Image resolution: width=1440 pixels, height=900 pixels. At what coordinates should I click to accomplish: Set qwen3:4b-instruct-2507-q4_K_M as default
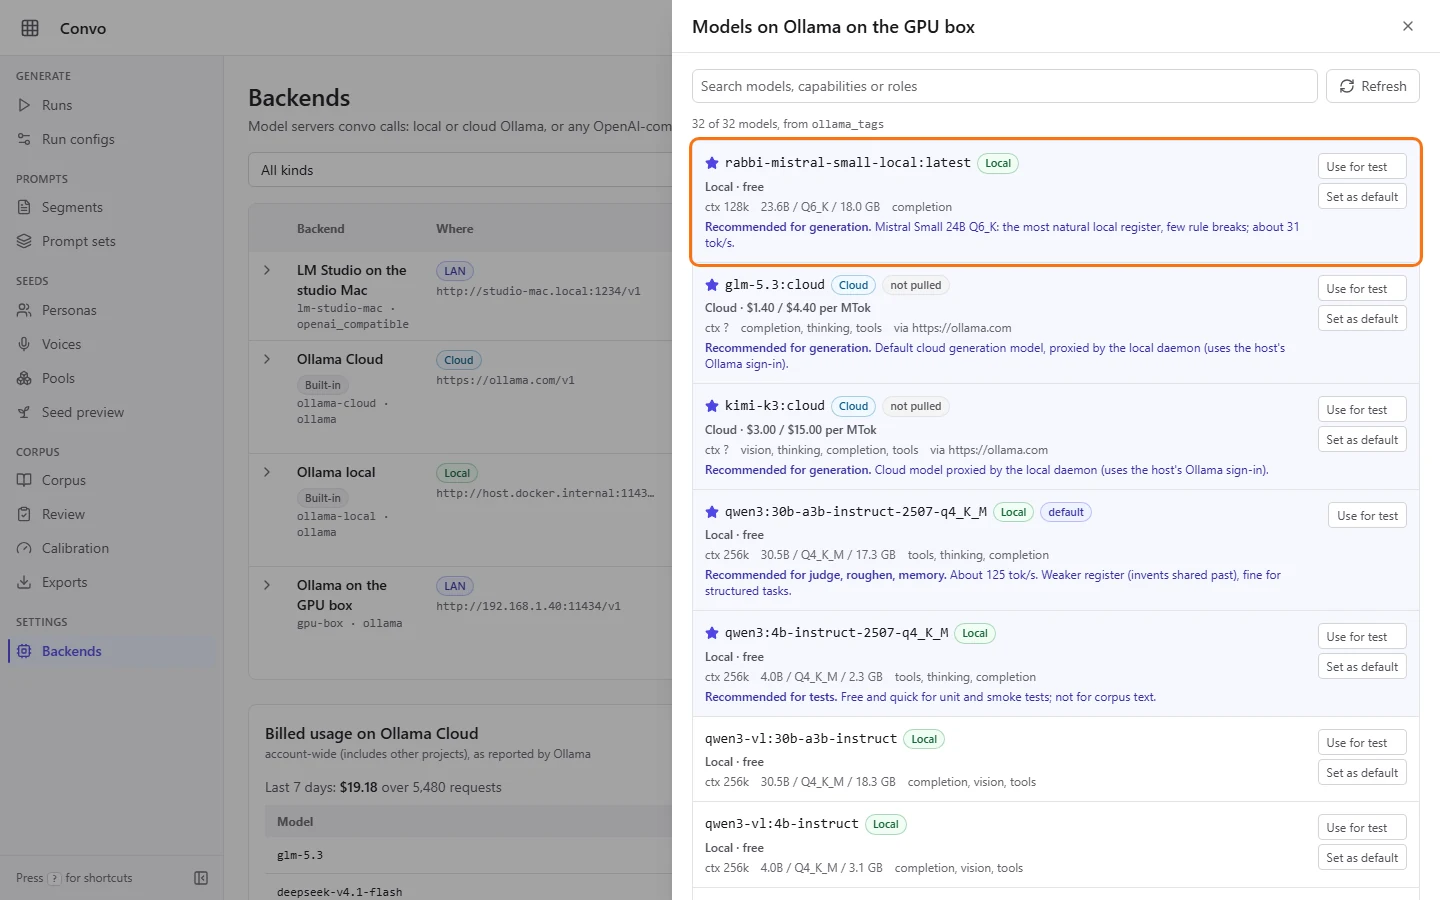point(1362,667)
